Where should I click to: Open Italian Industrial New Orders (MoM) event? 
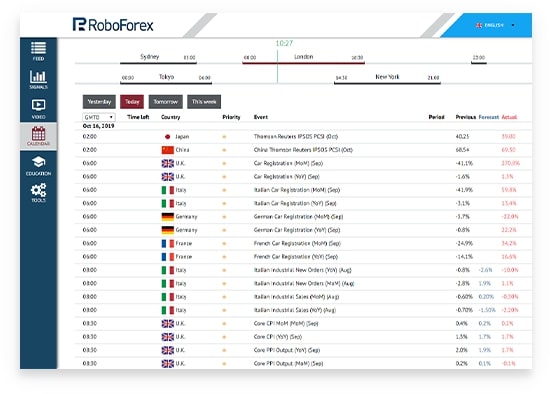[304, 283]
